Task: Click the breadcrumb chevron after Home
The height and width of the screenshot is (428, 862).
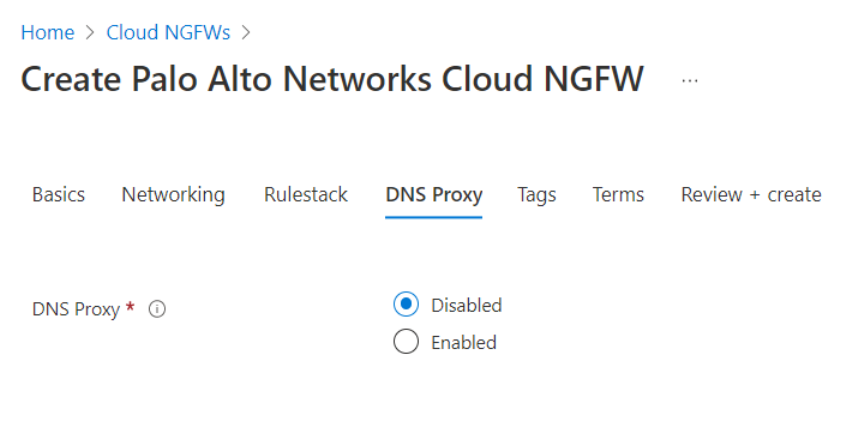Action: 90,33
